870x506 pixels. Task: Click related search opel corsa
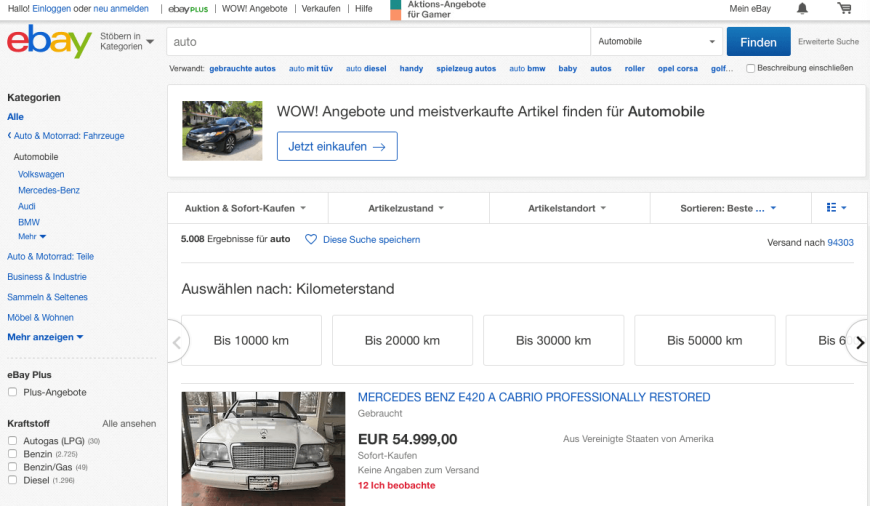coord(677,69)
